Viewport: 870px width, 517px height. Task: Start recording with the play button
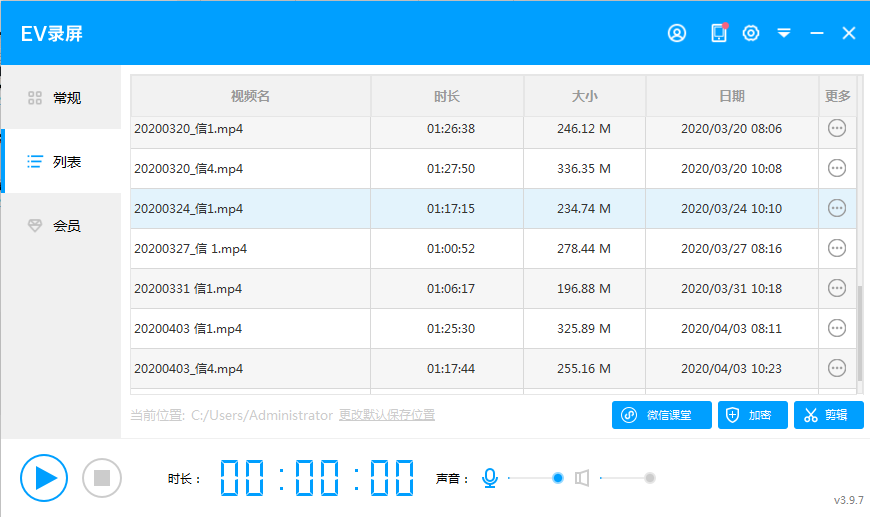pos(44,478)
